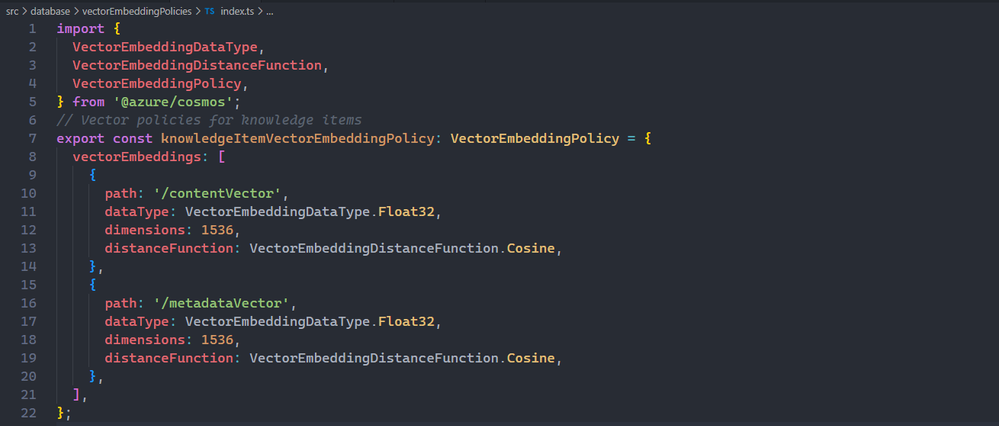Click the chevron after src breadcrumb
Image resolution: width=999 pixels, height=426 pixels.
25,11
